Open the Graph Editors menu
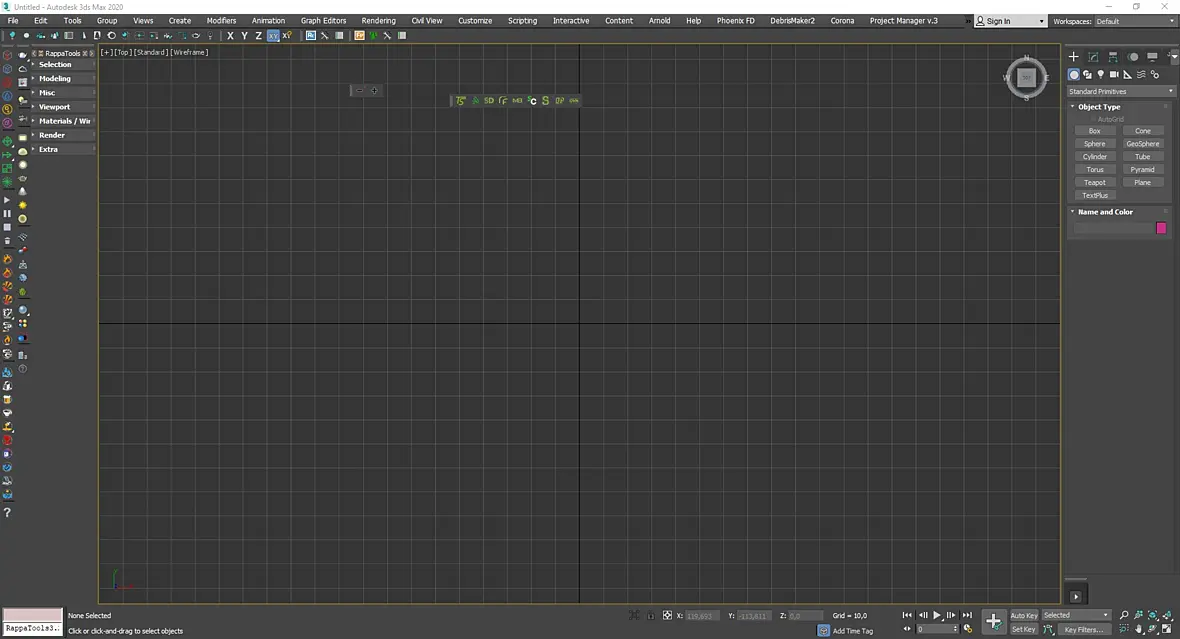This screenshot has width=1180, height=639. click(324, 20)
